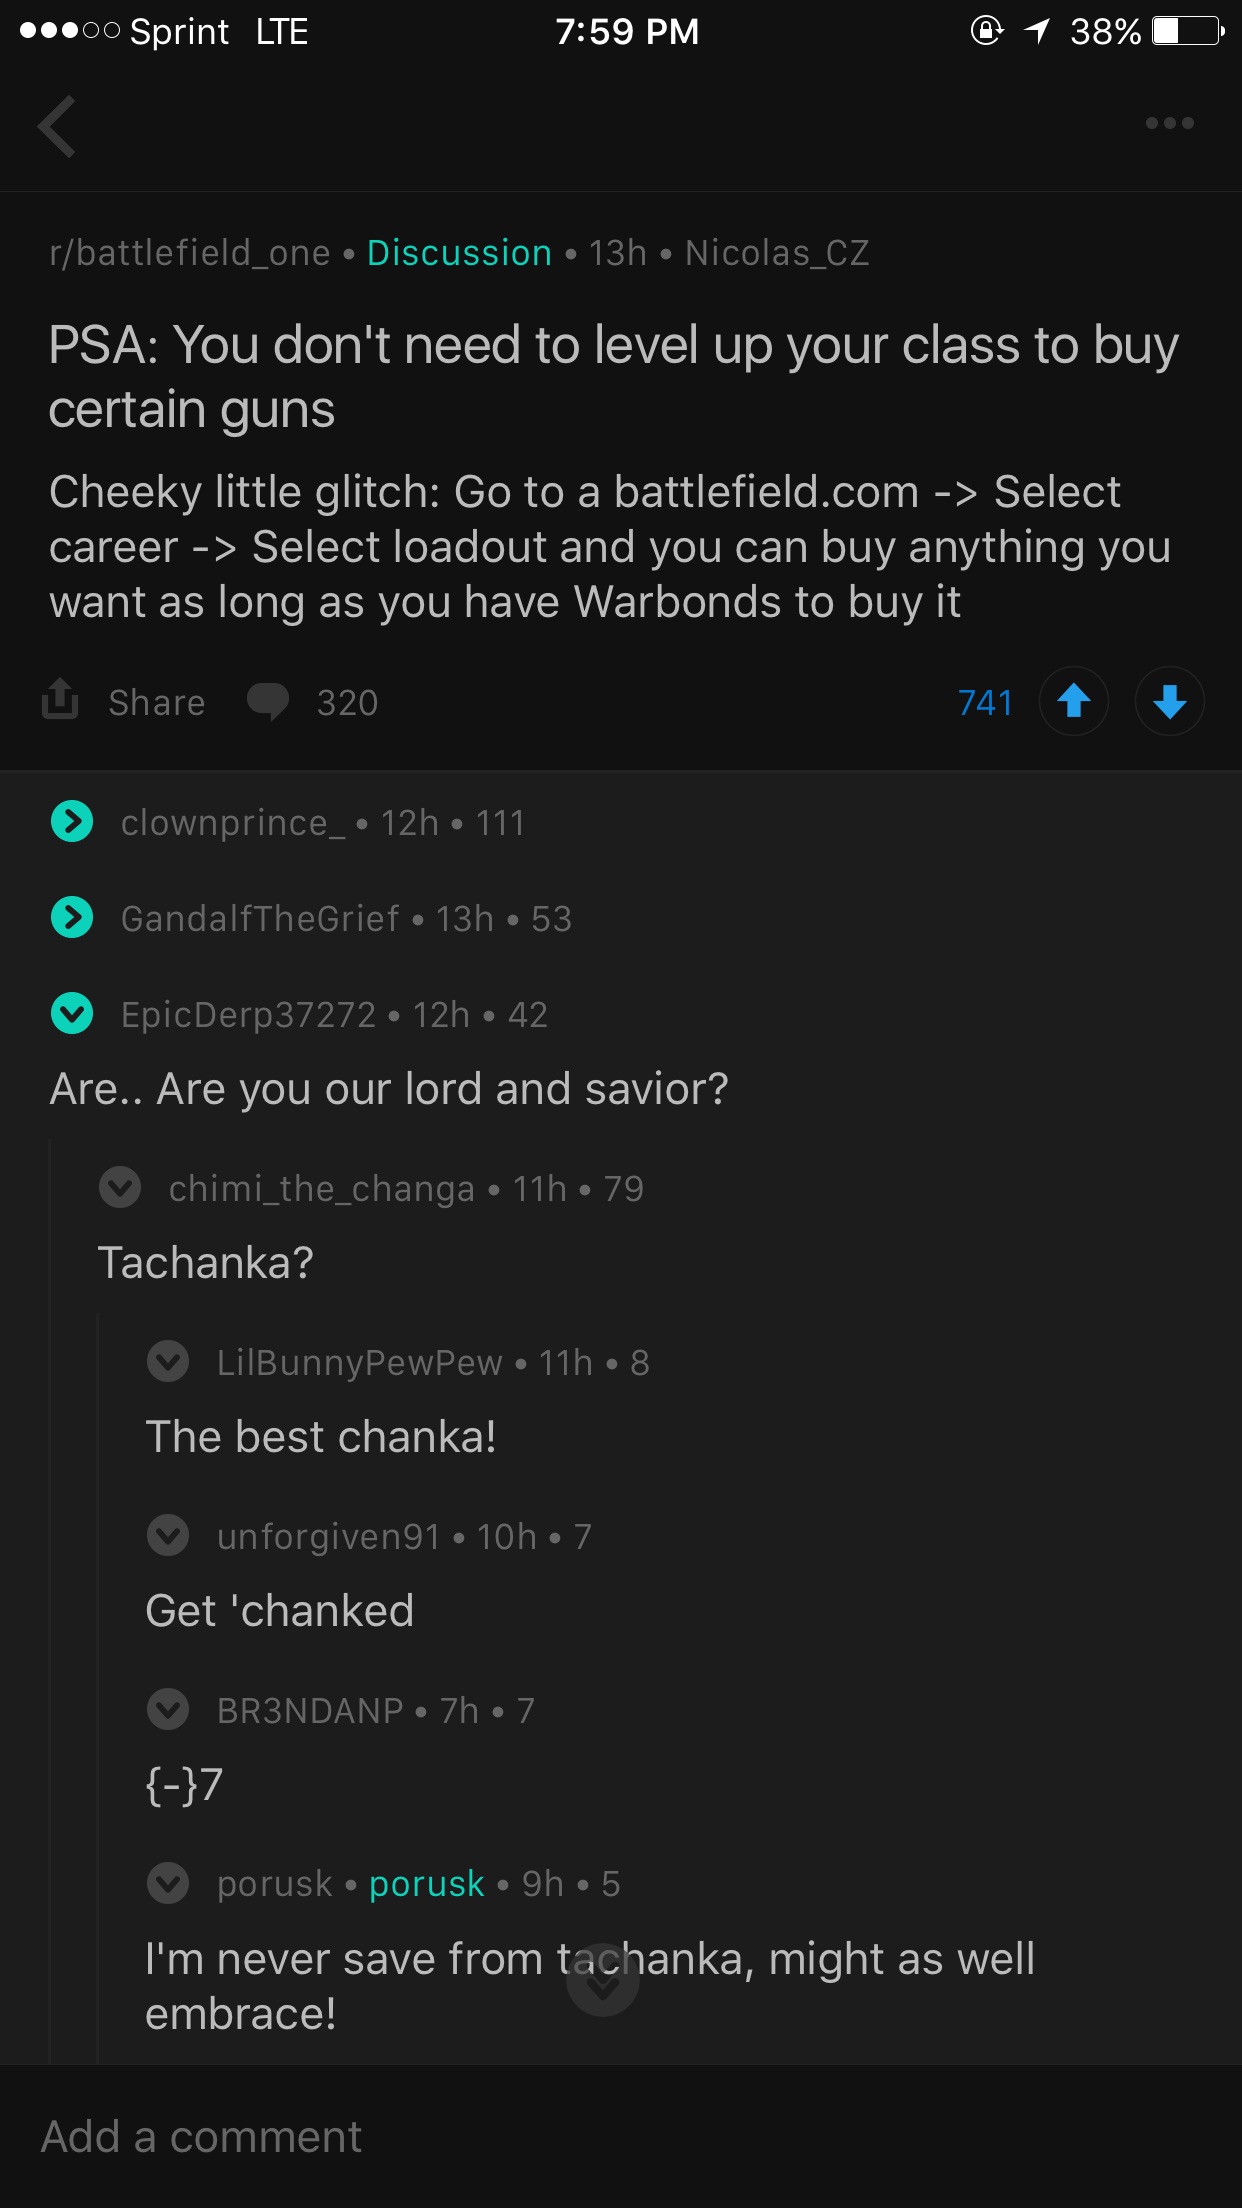The height and width of the screenshot is (2208, 1242).
Task: Downvote the PSA post
Action: tap(1169, 701)
